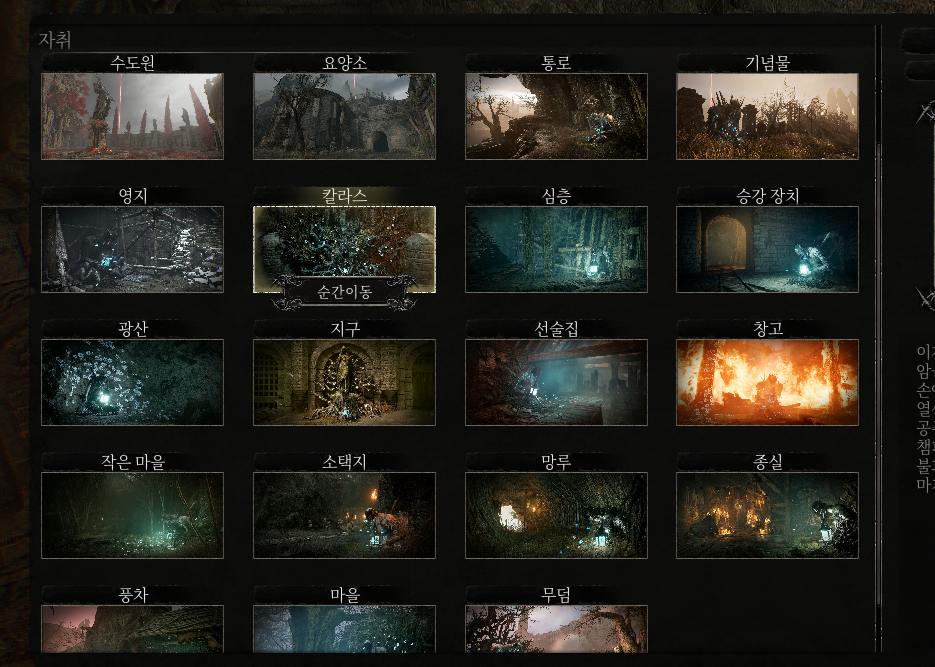Open the 영지 vestige image
The width and height of the screenshot is (935, 667).
(132, 249)
